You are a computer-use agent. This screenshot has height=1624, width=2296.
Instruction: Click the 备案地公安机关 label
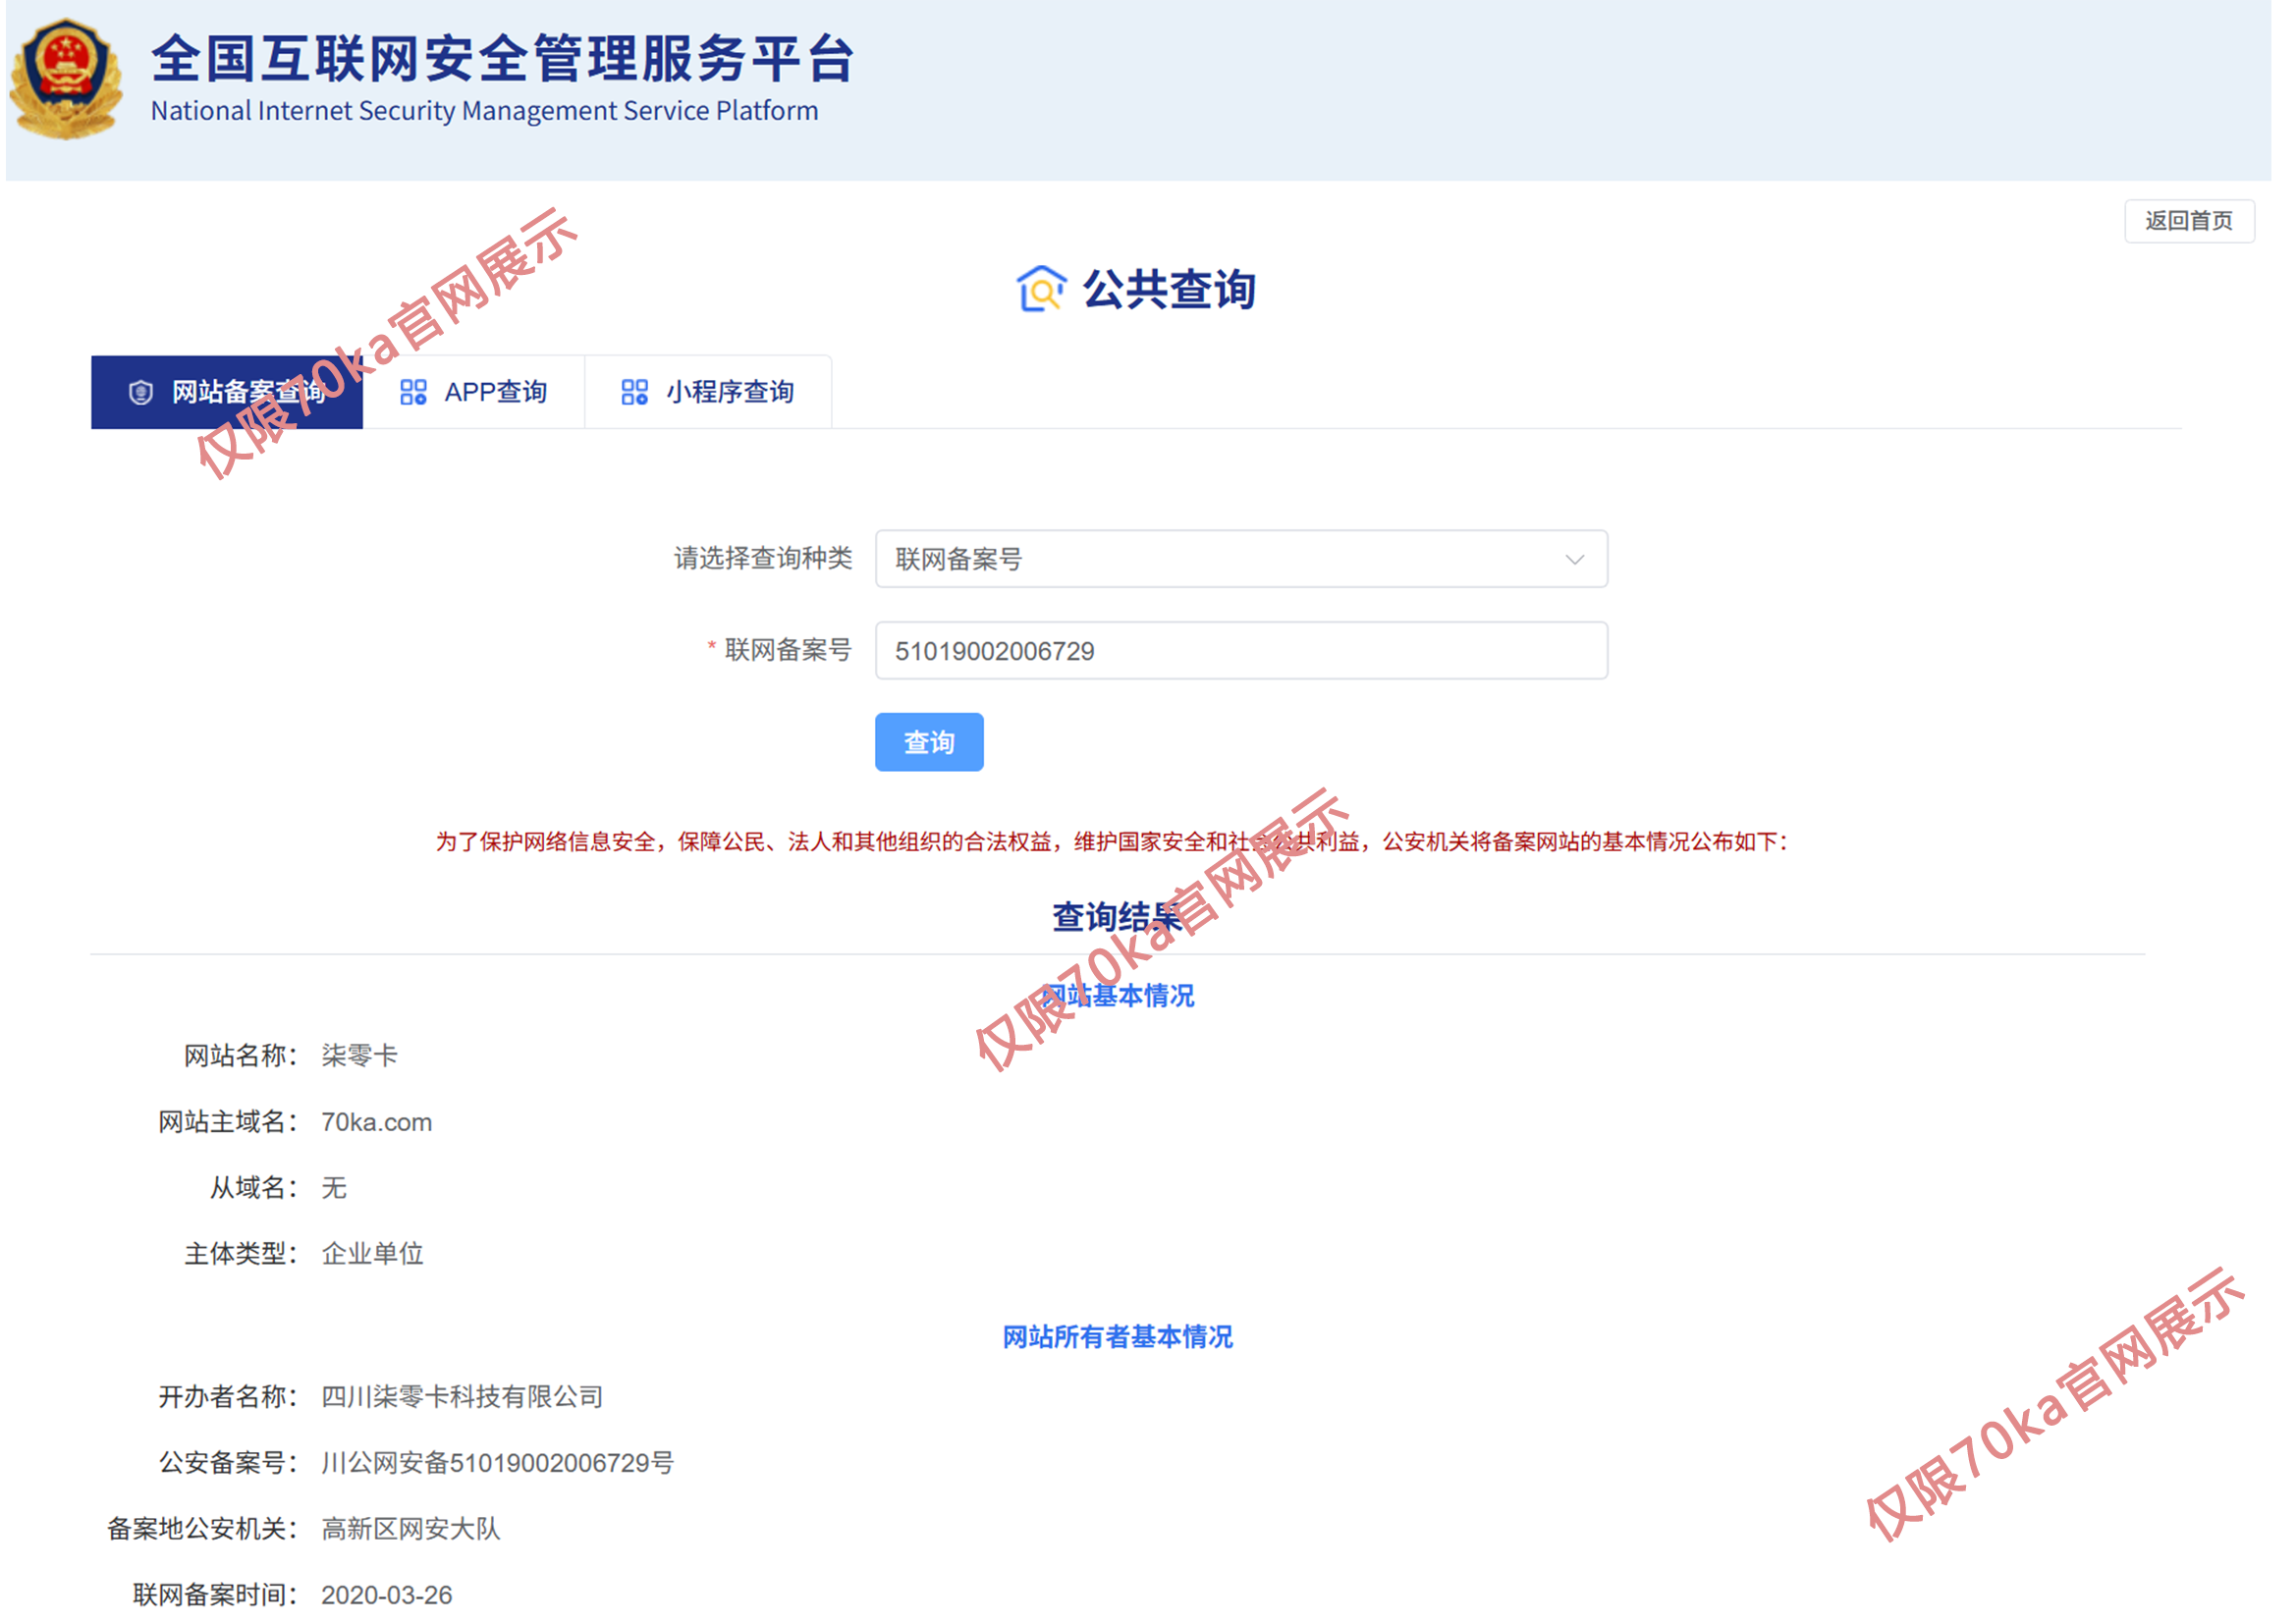pos(202,1529)
